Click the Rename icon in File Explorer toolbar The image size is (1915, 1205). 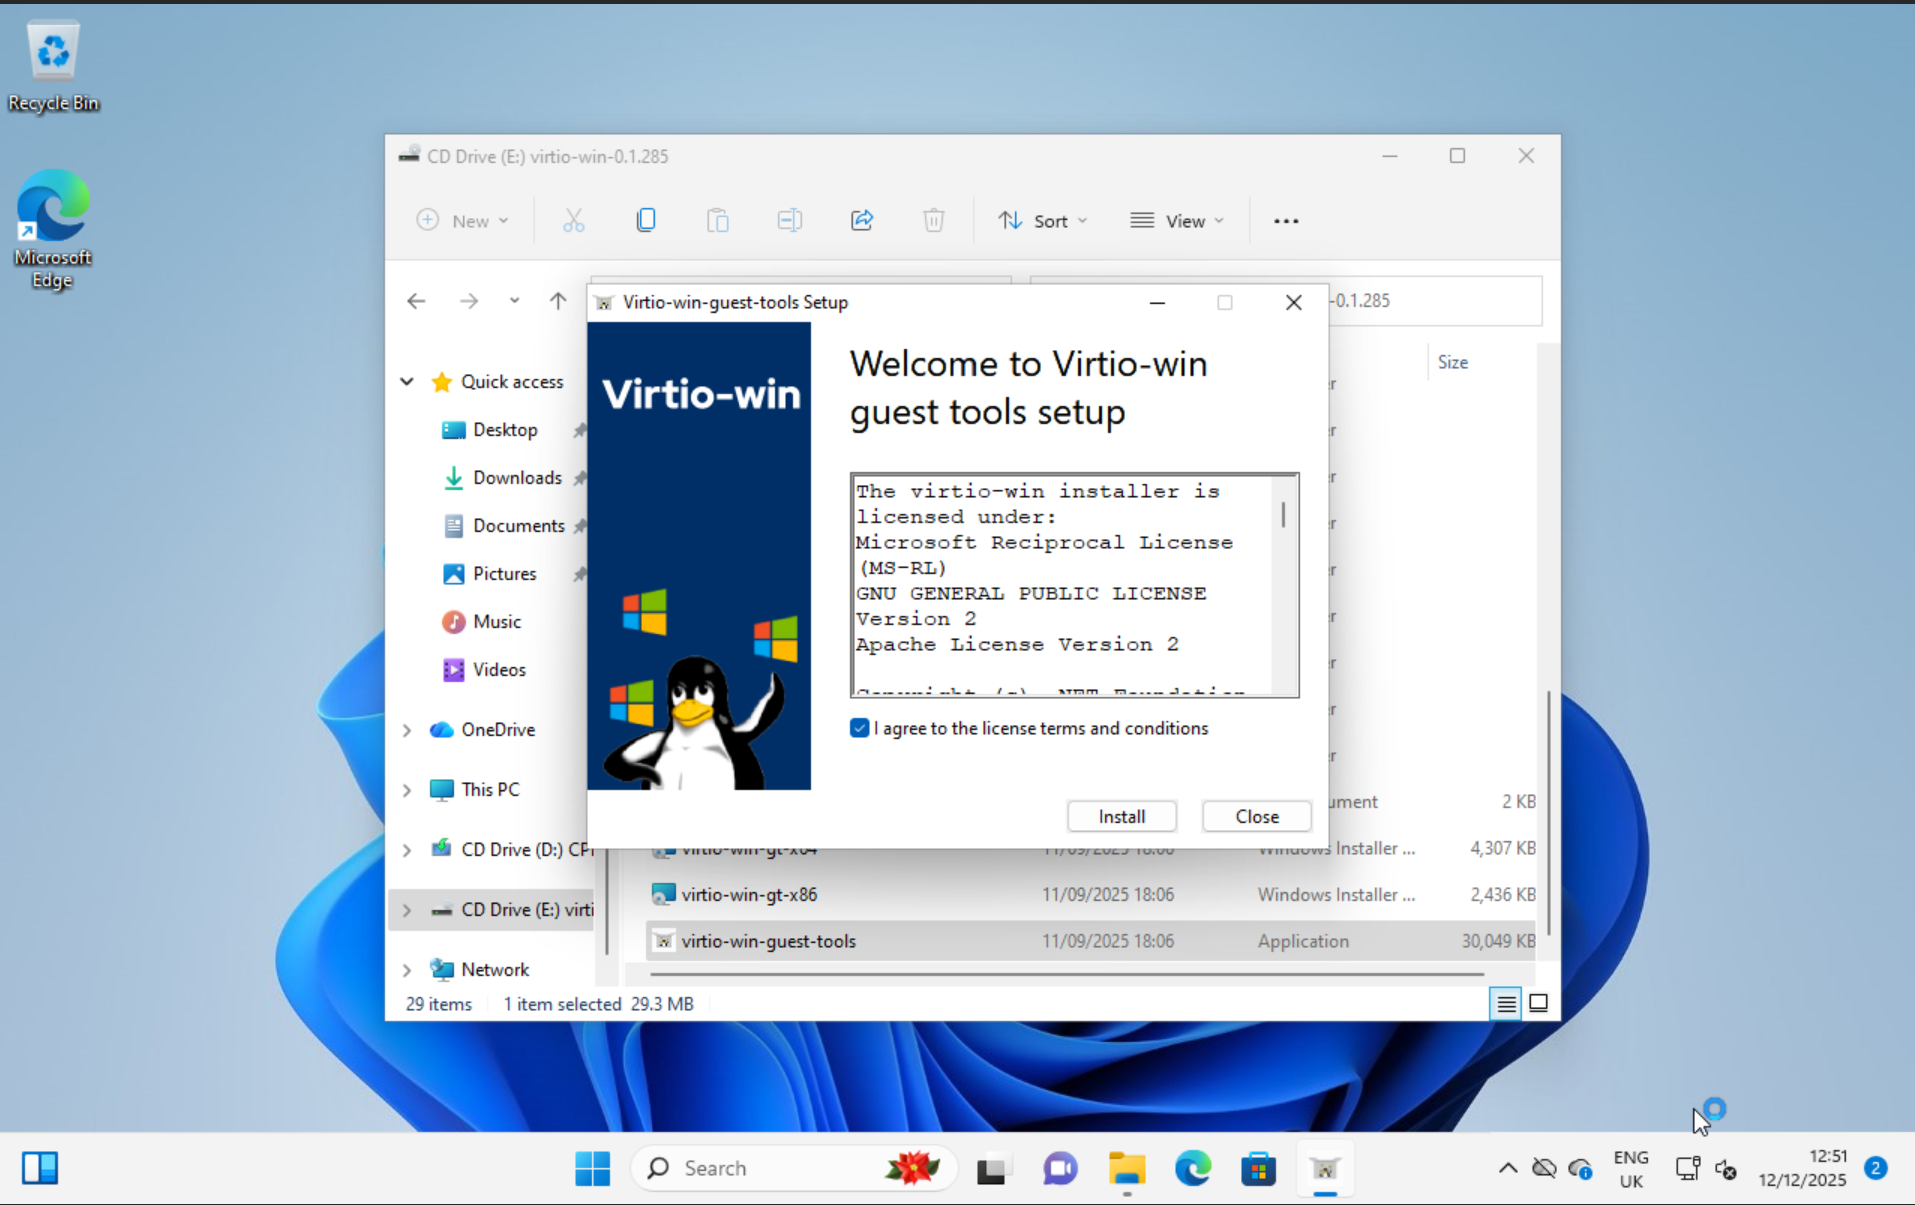tap(789, 220)
